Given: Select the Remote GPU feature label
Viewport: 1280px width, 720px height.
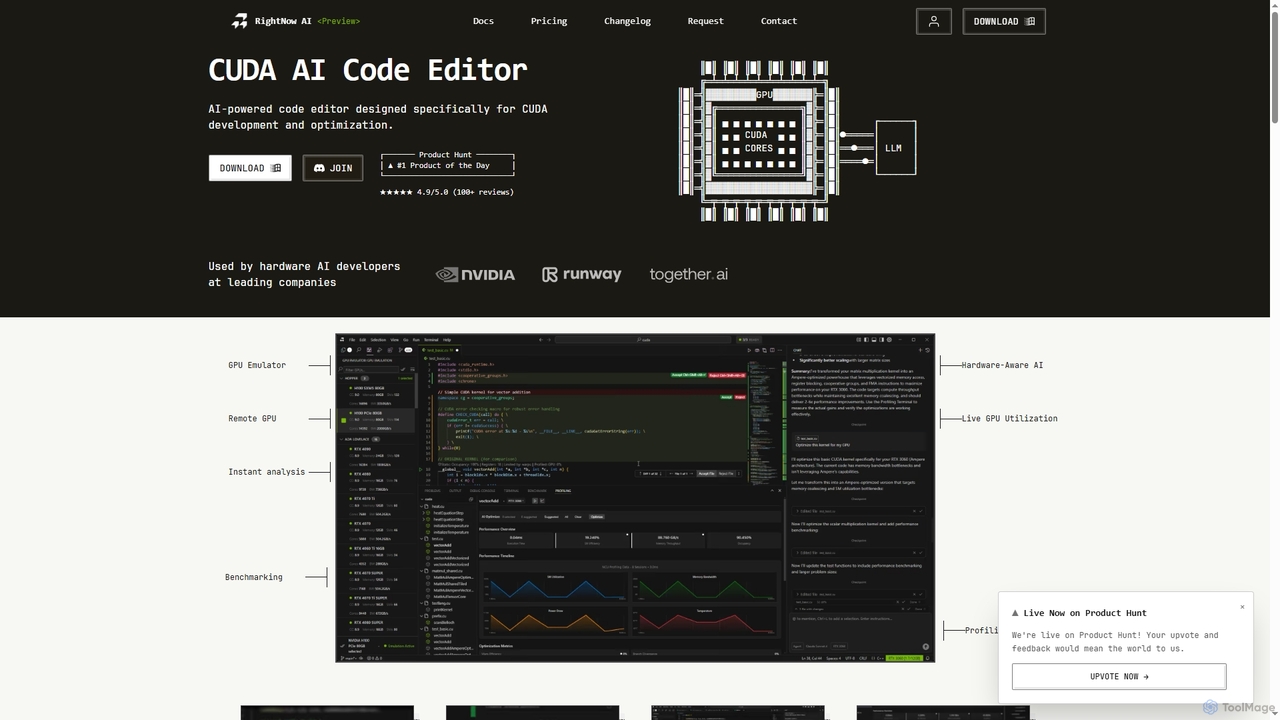Looking at the screenshot, I should coord(252,418).
